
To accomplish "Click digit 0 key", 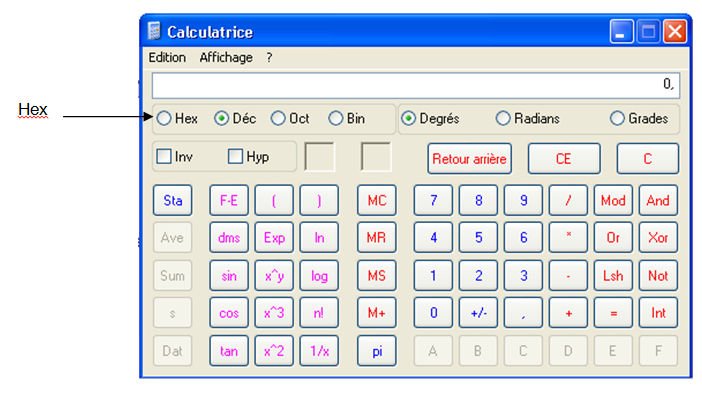I will 433,313.
